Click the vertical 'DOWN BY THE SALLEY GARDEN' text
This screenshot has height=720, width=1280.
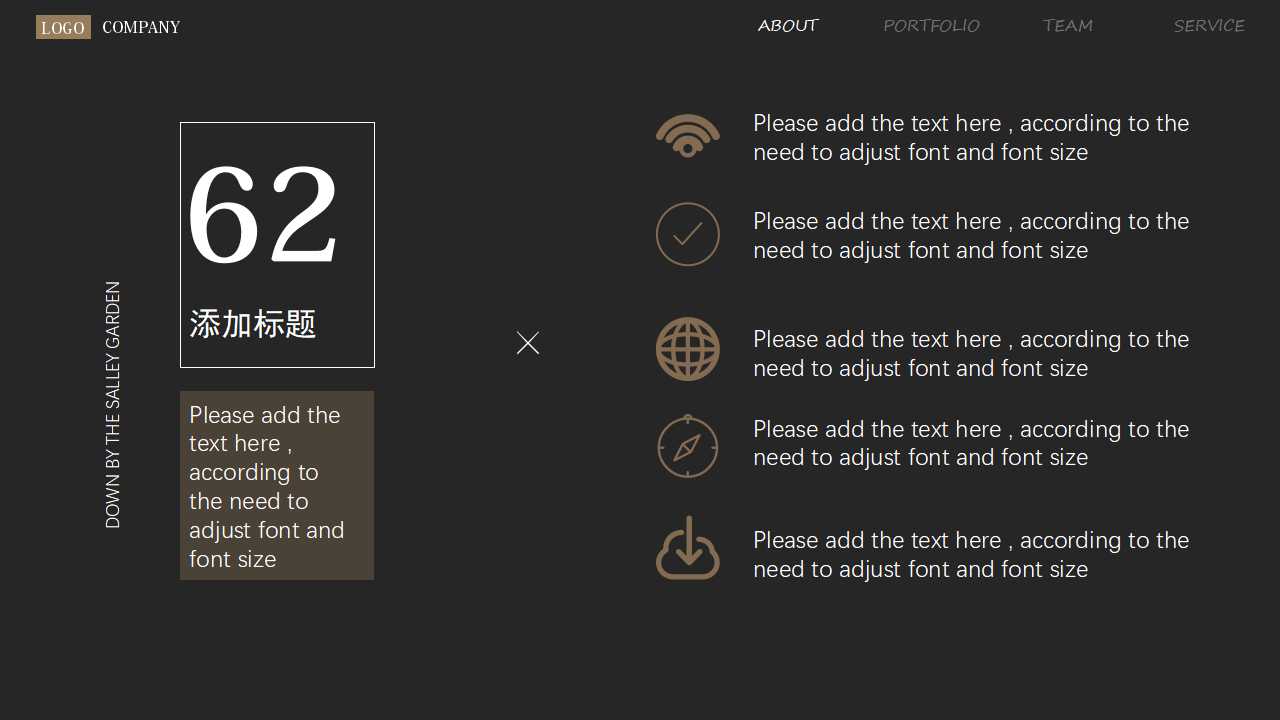(x=113, y=404)
